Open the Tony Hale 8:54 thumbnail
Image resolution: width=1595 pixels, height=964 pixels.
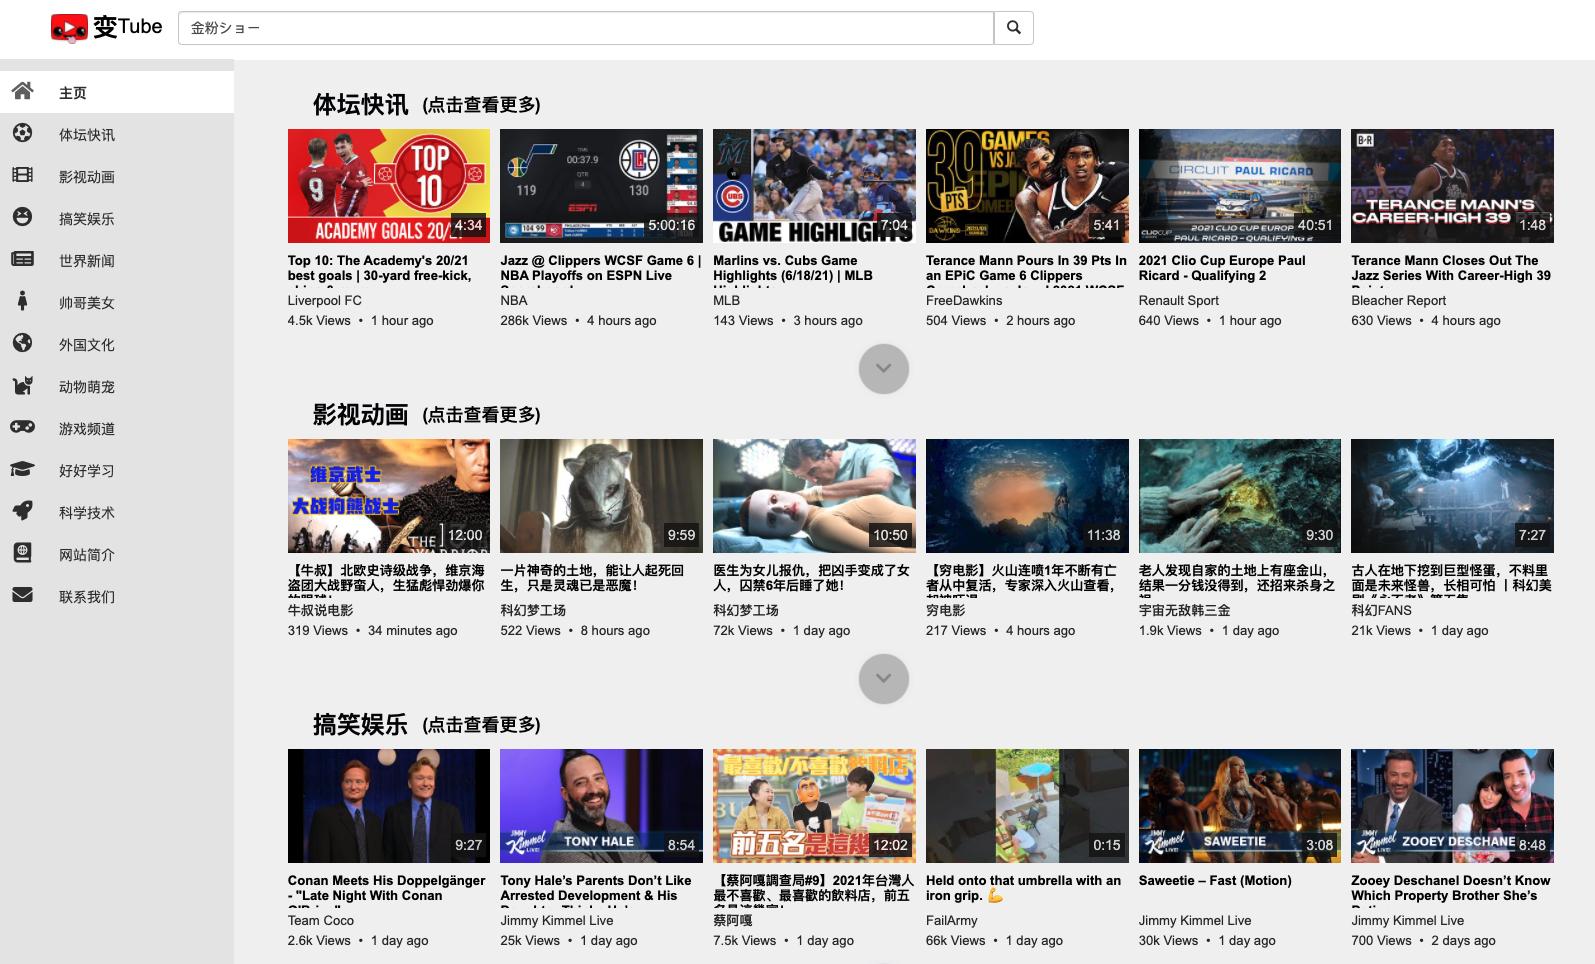(x=601, y=806)
